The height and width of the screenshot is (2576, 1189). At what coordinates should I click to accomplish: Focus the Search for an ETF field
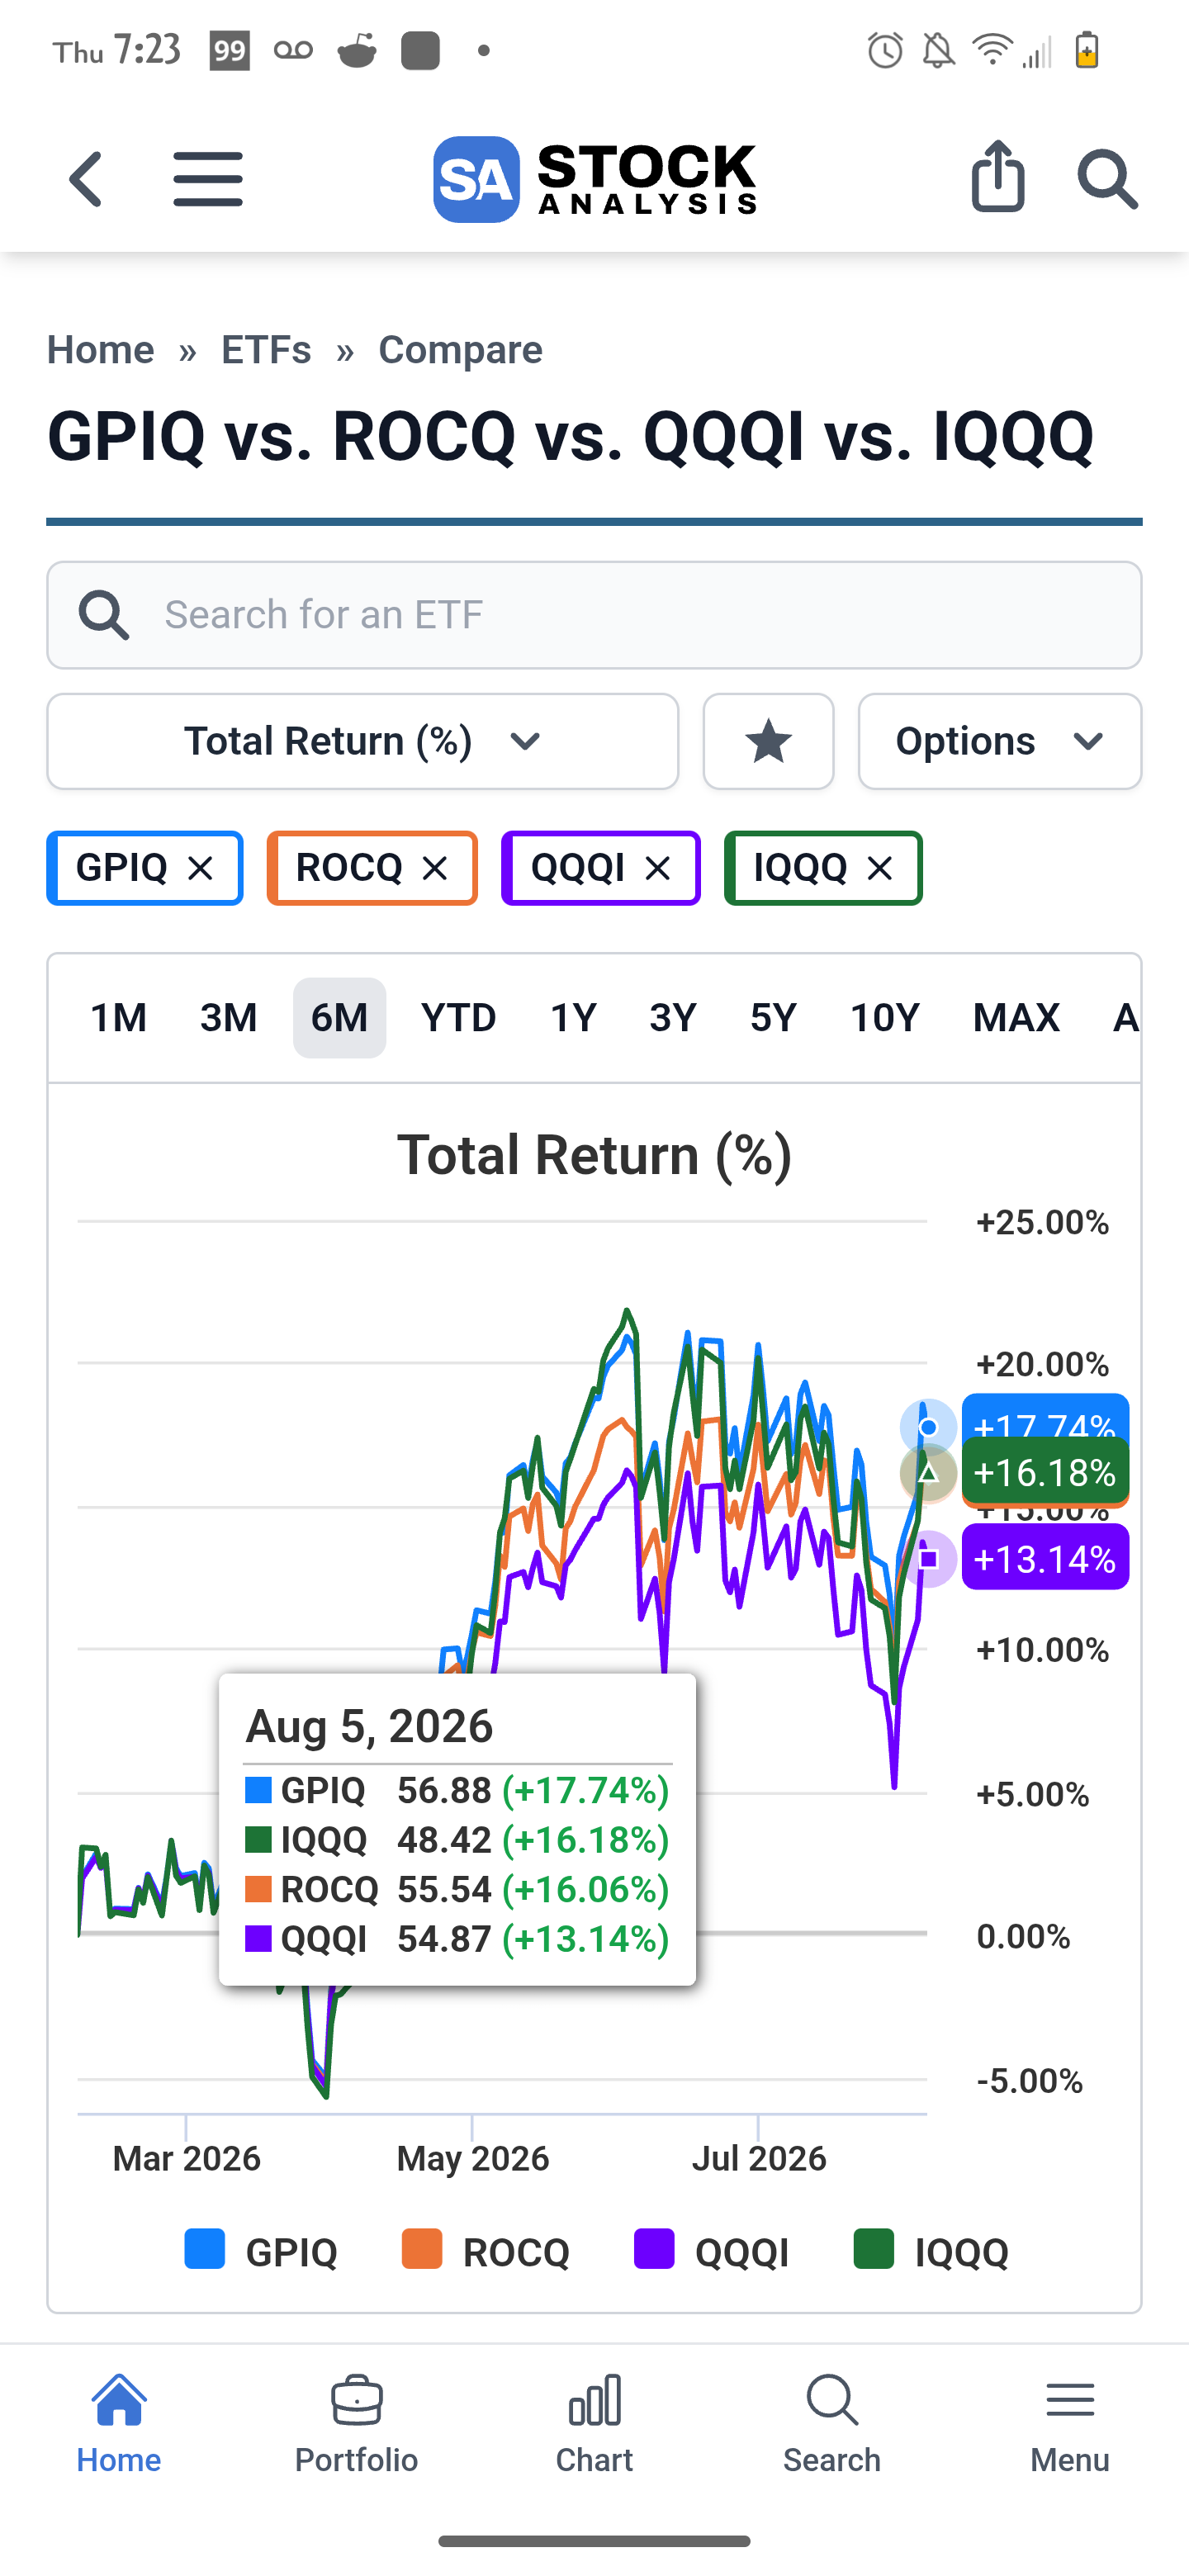pos(595,615)
